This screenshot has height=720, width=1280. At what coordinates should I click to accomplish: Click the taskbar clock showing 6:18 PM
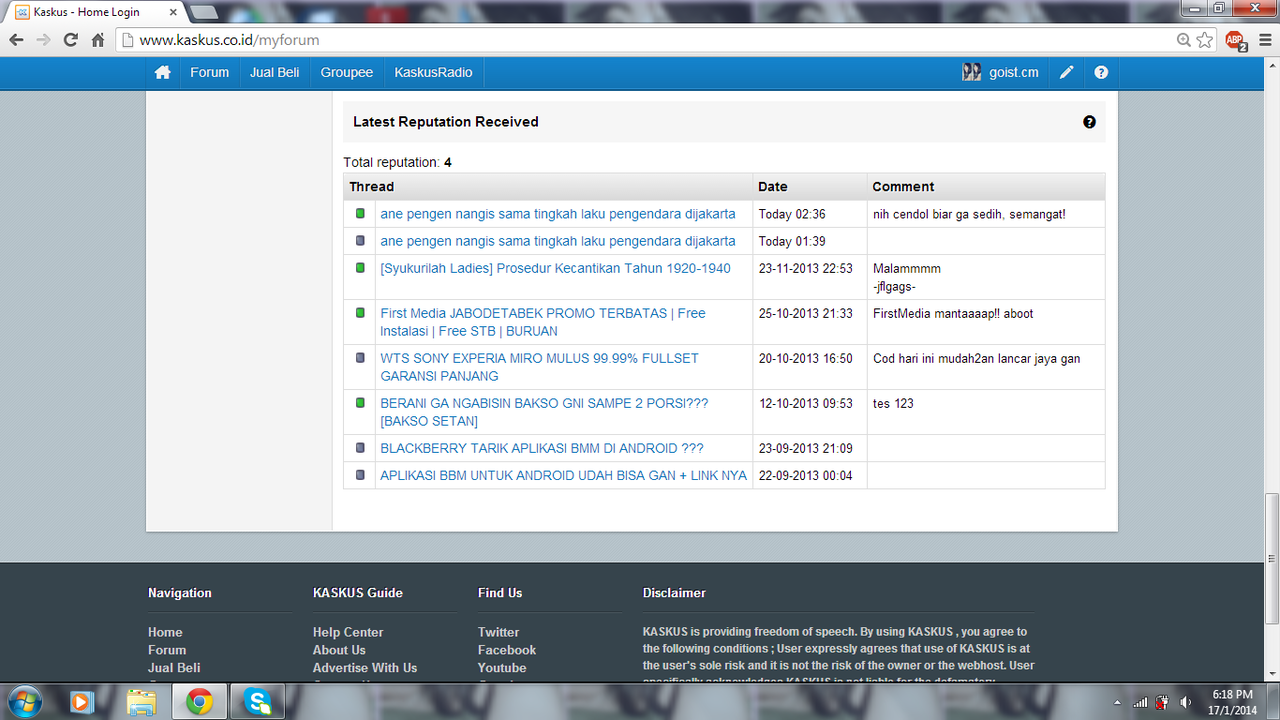[1232, 702]
